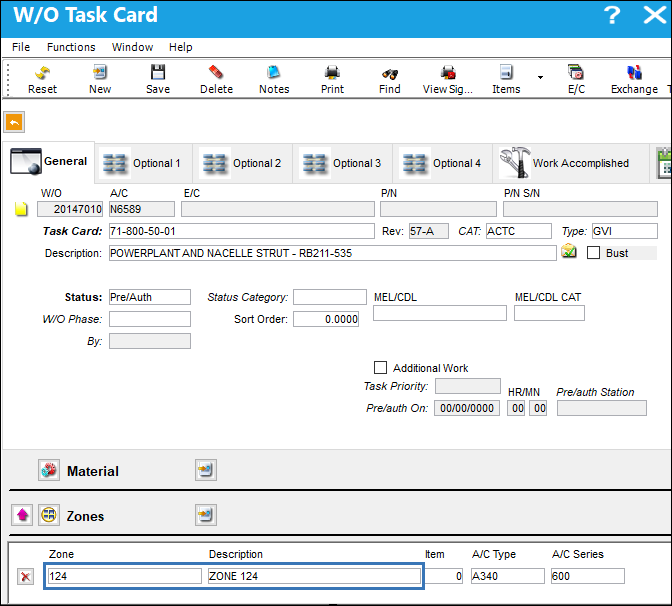Enable the Additional Work checkbox
This screenshot has width=672, height=606.
[x=380, y=367]
